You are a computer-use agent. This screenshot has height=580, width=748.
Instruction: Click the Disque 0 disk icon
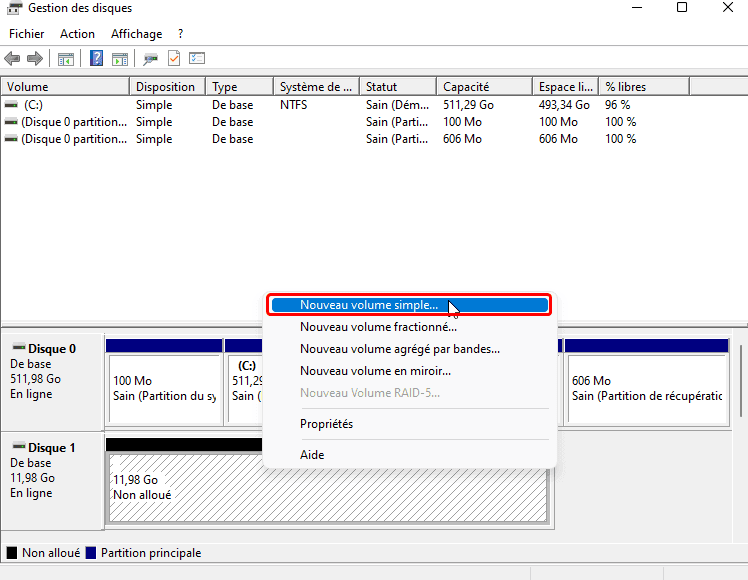[19, 347]
